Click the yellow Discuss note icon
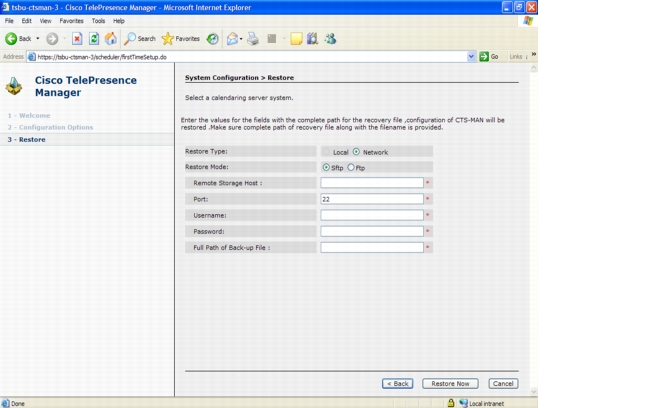 [296, 39]
